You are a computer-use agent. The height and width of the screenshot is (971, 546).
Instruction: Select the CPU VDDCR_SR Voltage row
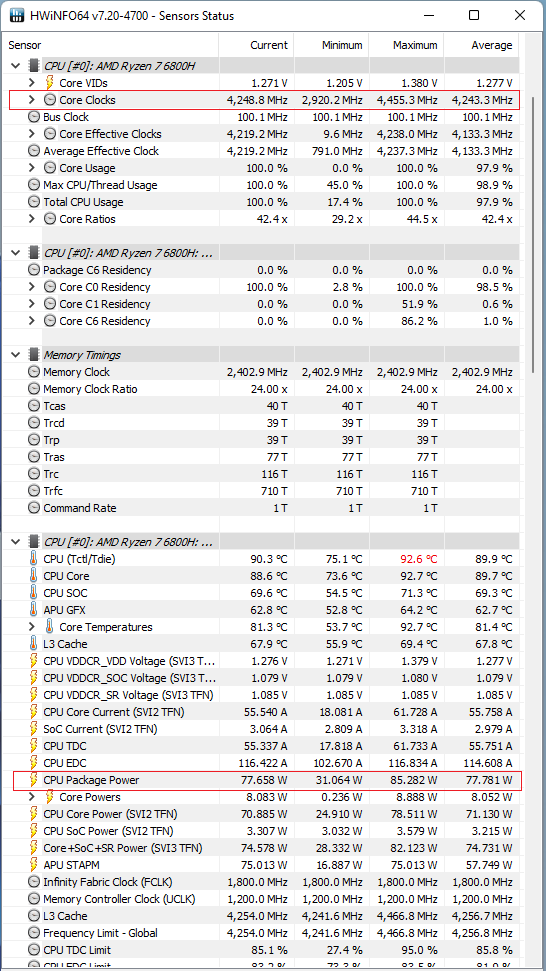pyautogui.click(x=262, y=695)
